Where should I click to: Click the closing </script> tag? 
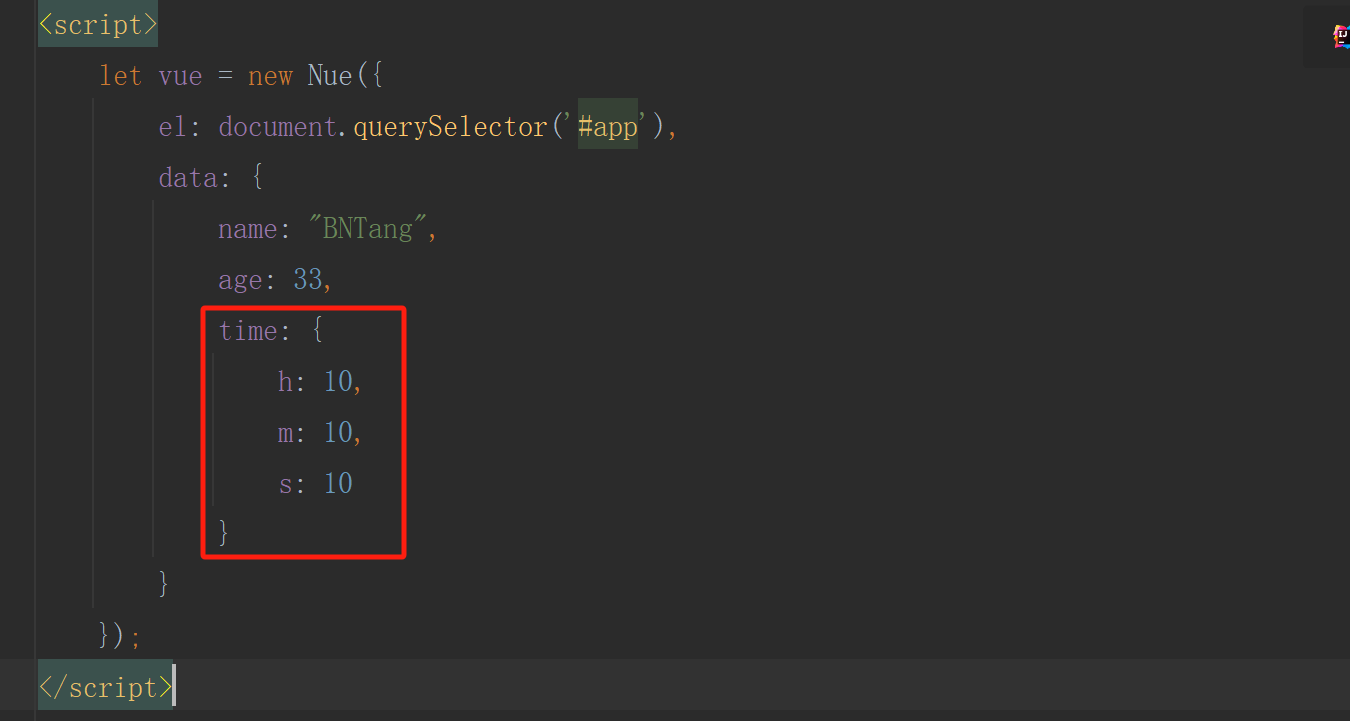(105, 687)
